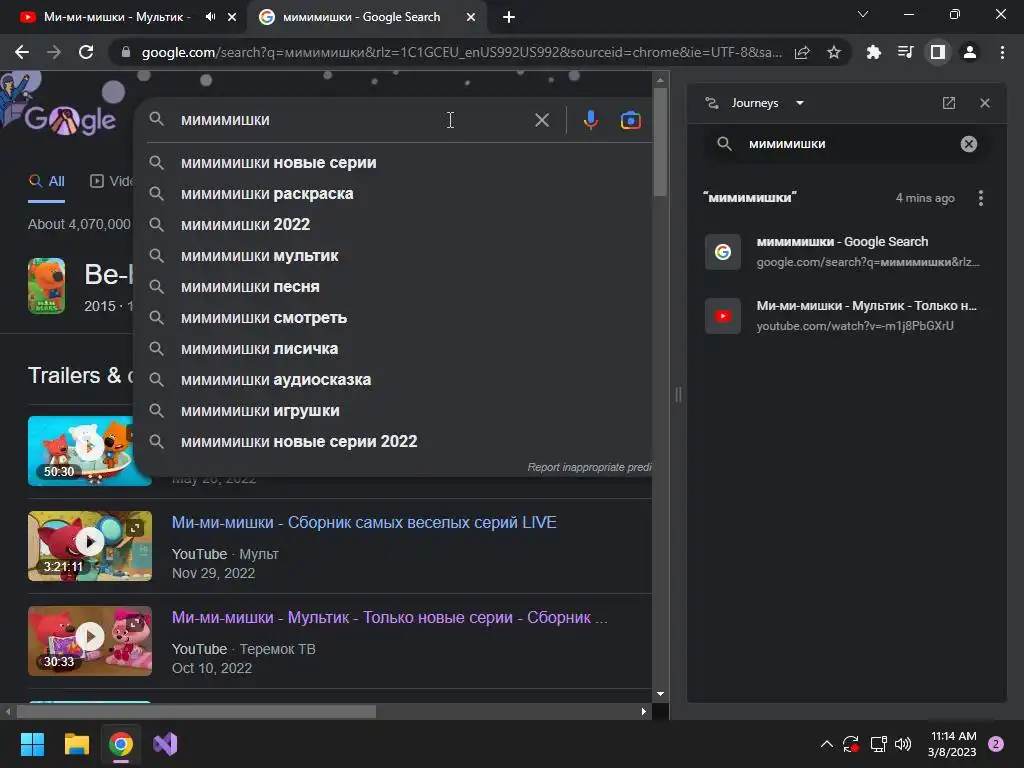Open the volume control tray icon
The height and width of the screenshot is (768, 1024).
903,744
